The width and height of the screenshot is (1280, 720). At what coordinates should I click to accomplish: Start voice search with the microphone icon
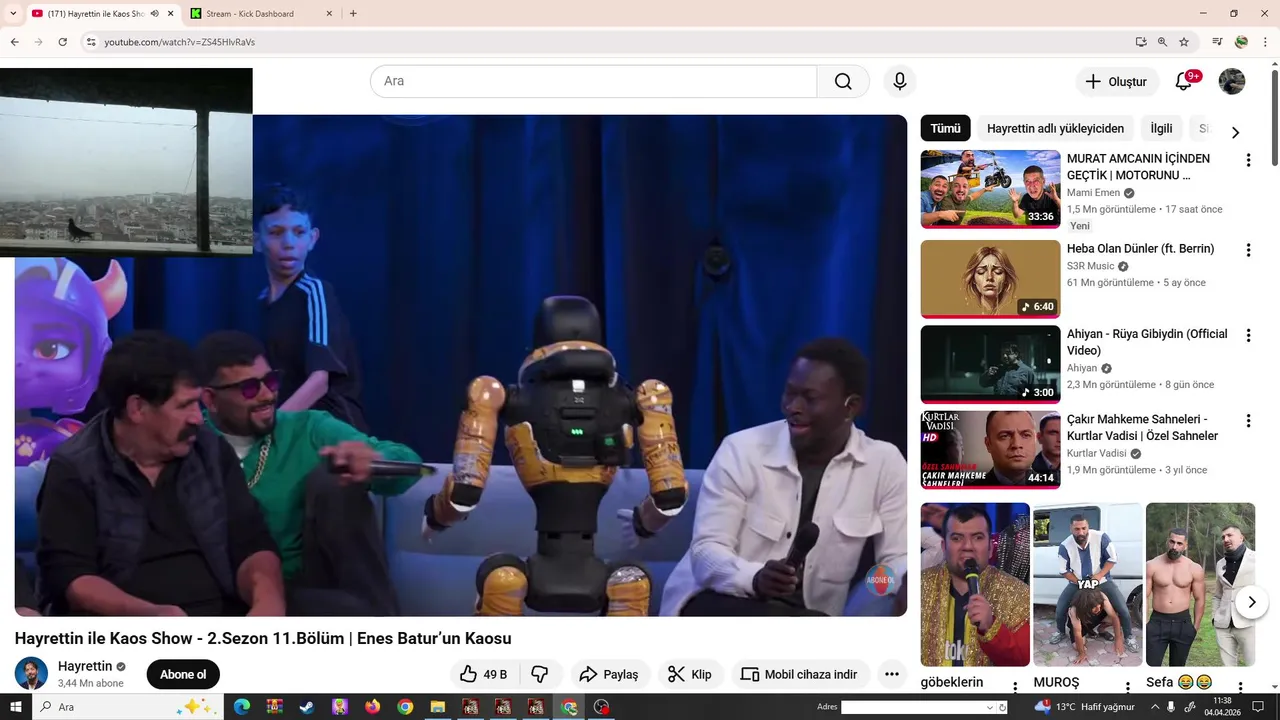point(900,81)
